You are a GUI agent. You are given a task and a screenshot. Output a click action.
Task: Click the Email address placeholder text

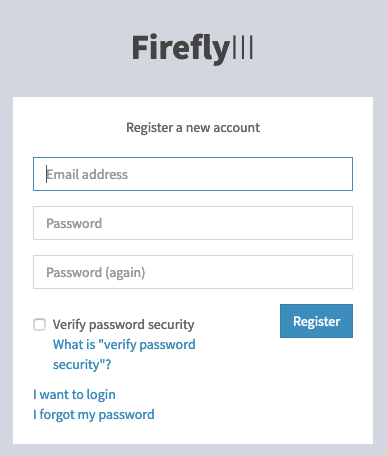coord(87,174)
